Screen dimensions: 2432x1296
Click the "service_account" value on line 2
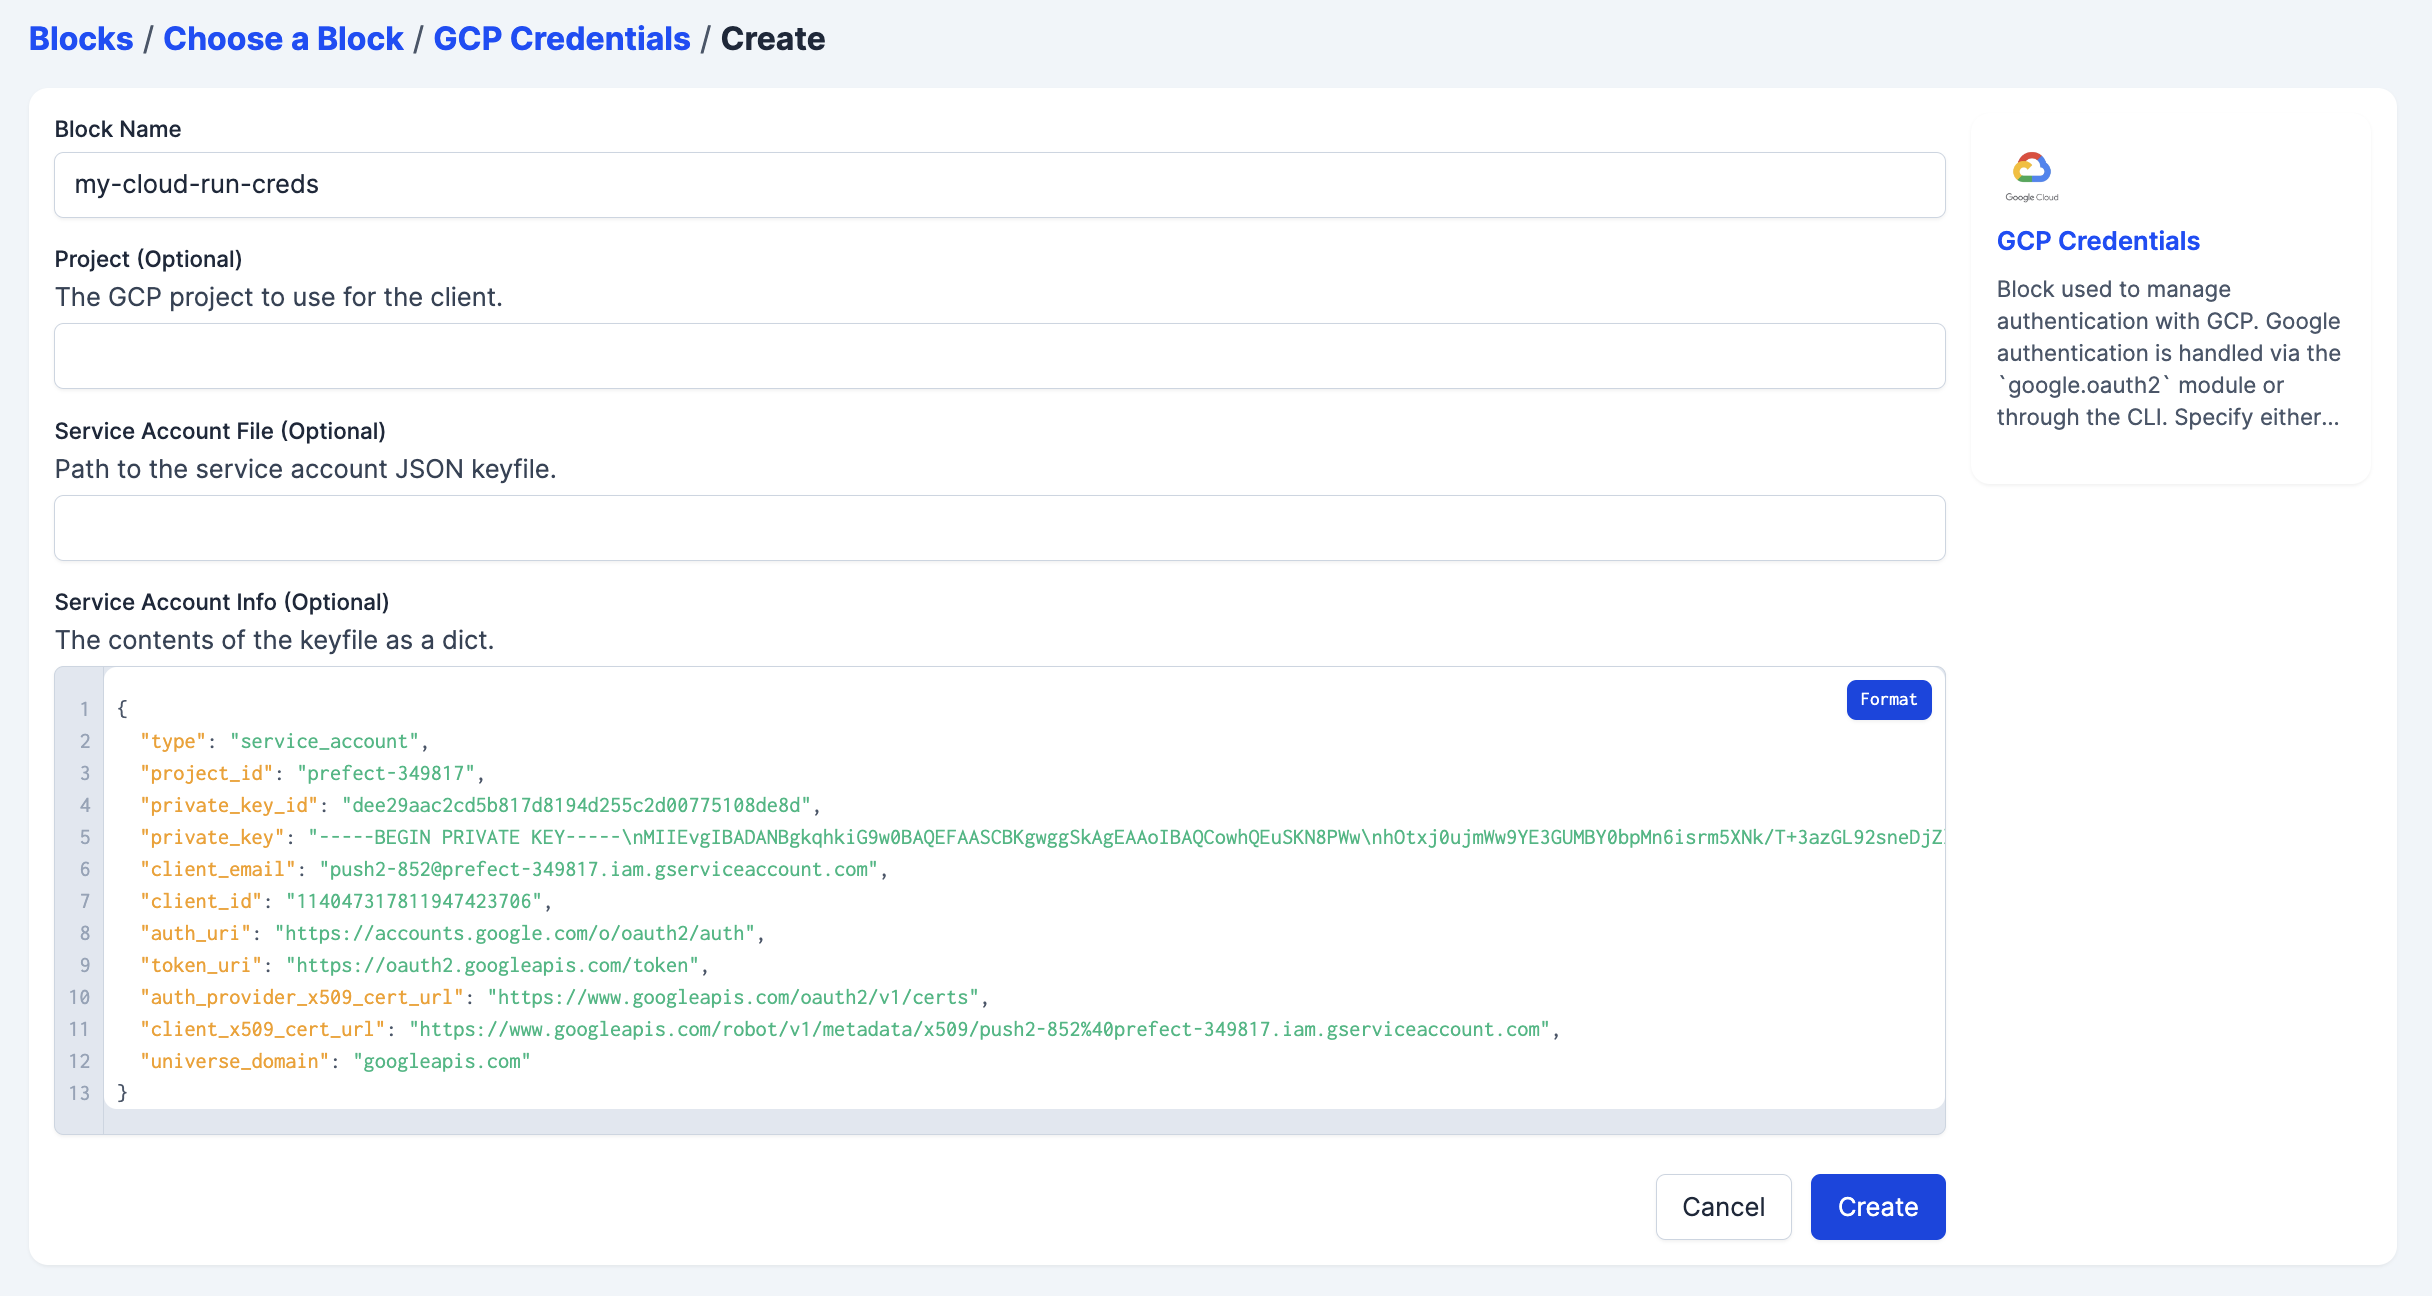point(324,741)
